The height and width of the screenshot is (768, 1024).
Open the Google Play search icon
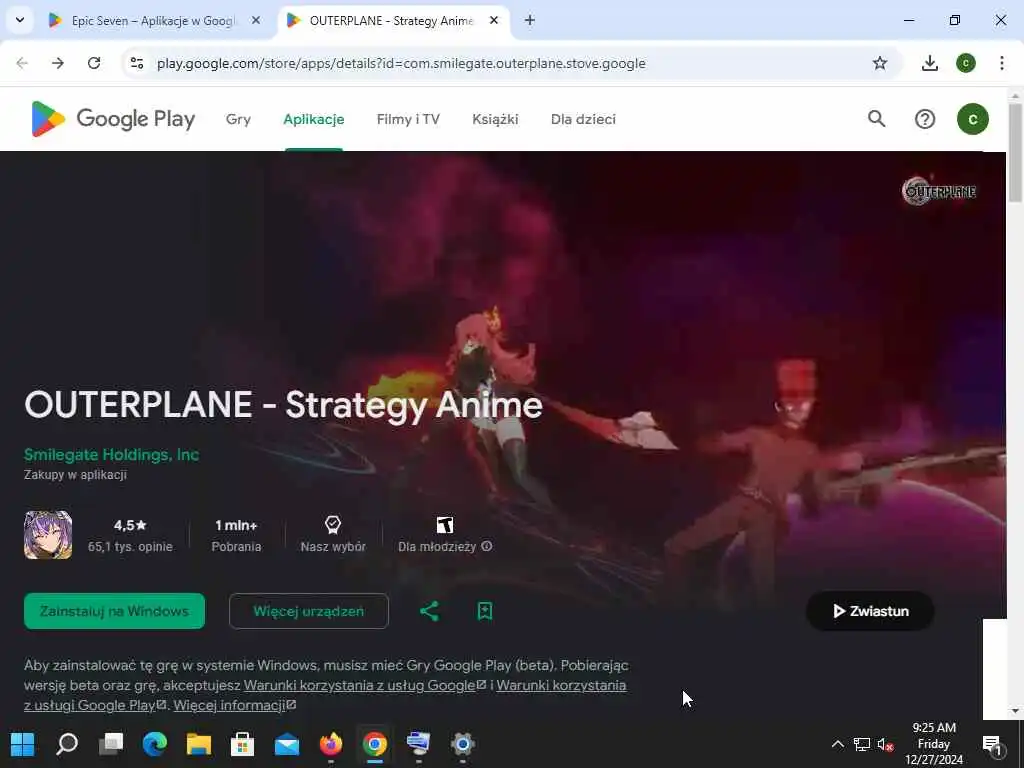(x=876, y=119)
